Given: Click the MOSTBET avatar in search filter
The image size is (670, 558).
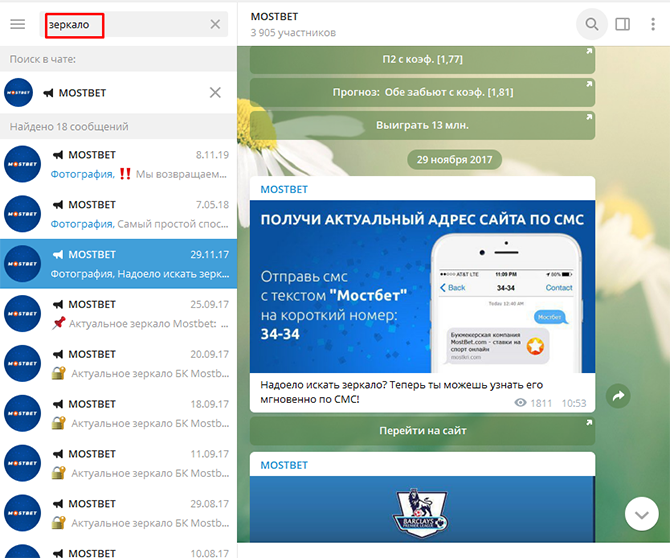Looking at the screenshot, I should point(18,92).
